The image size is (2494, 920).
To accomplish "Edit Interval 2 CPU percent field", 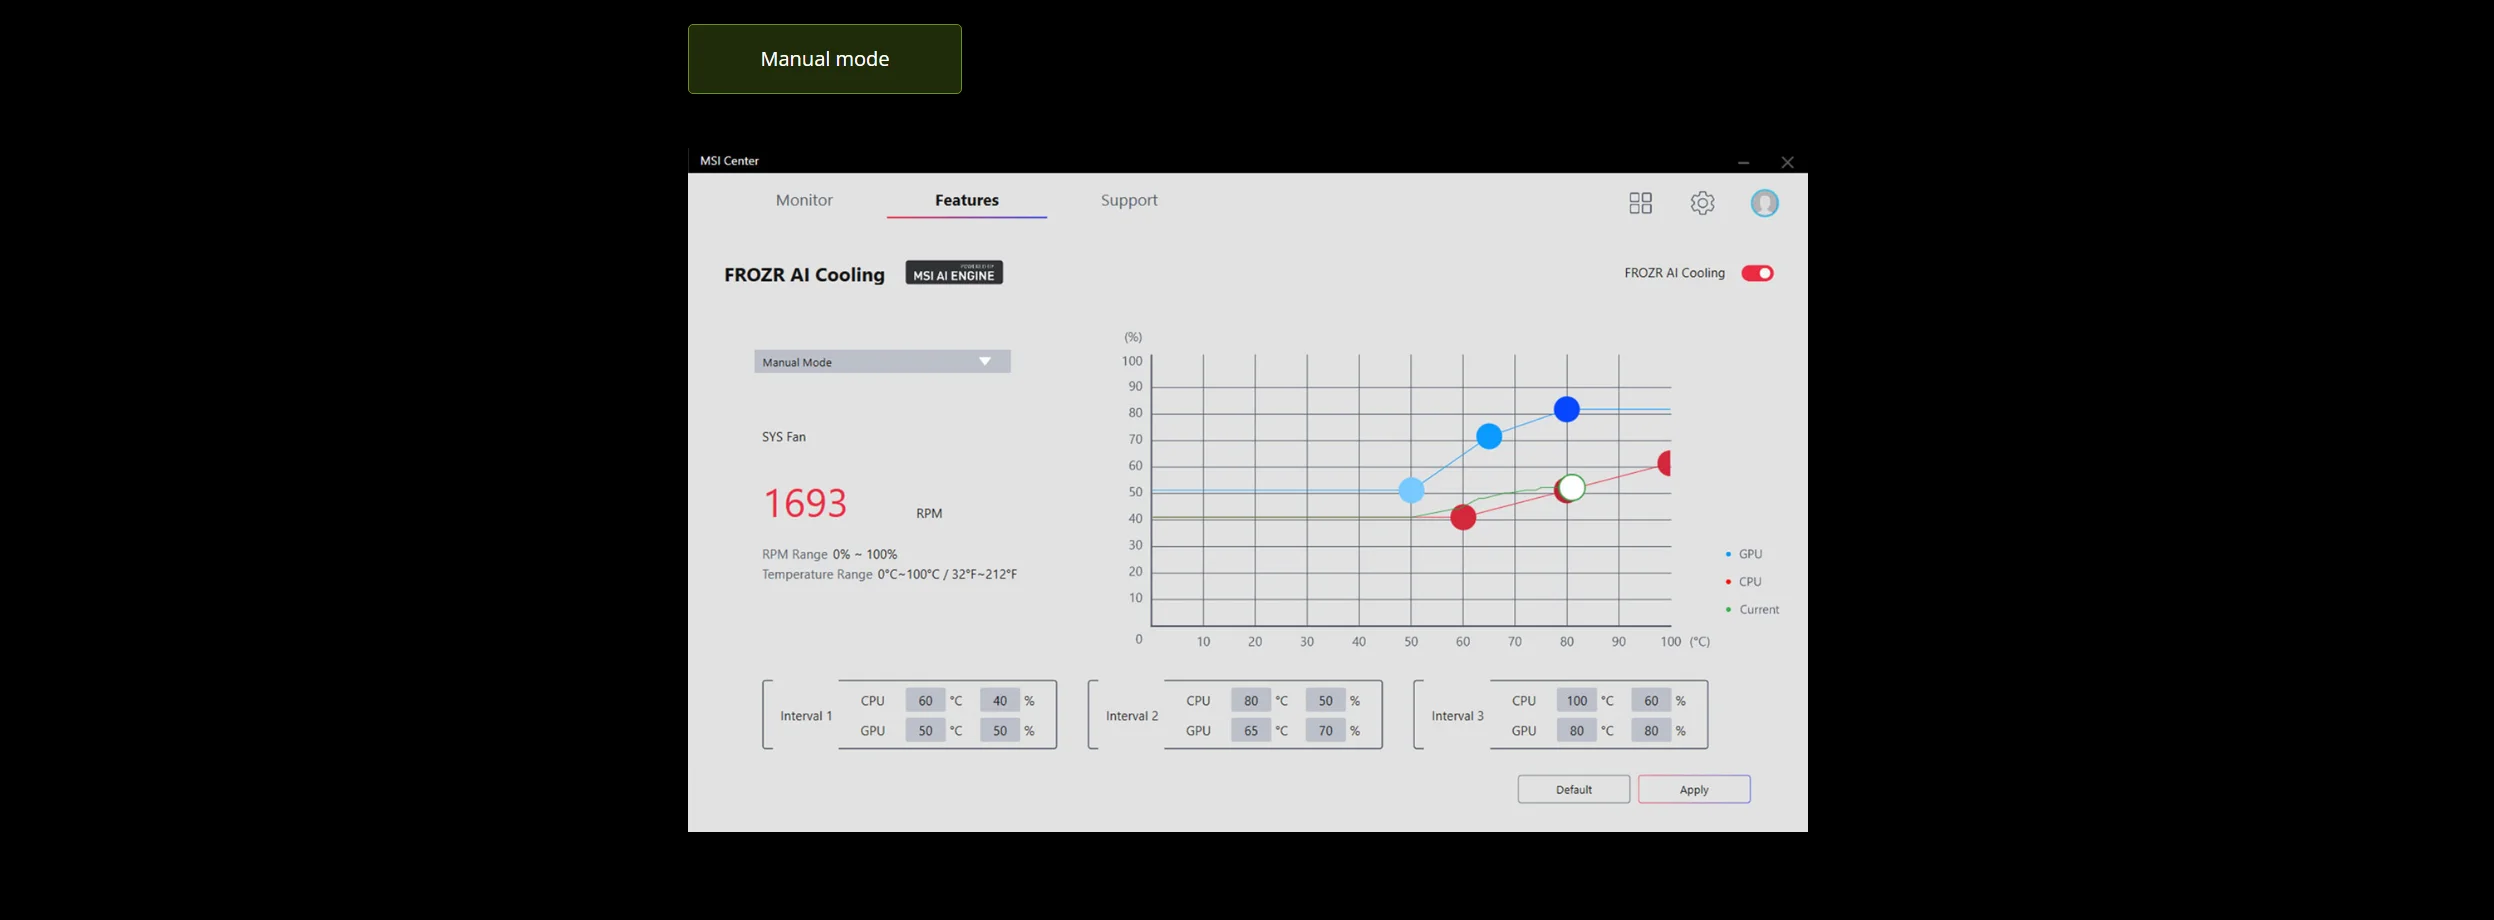I will click(1326, 701).
